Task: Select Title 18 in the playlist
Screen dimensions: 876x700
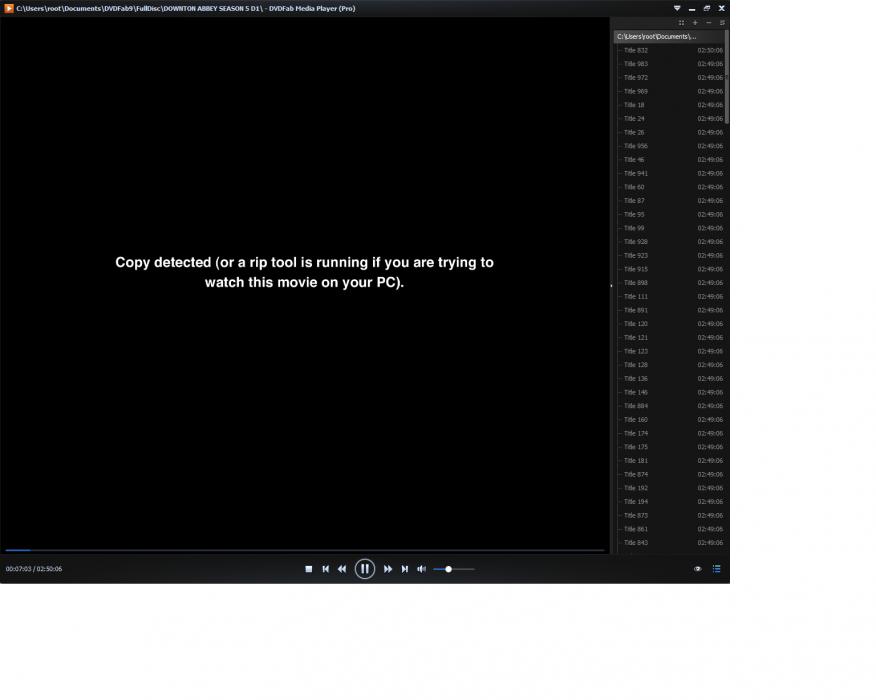Action: pos(670,105)
